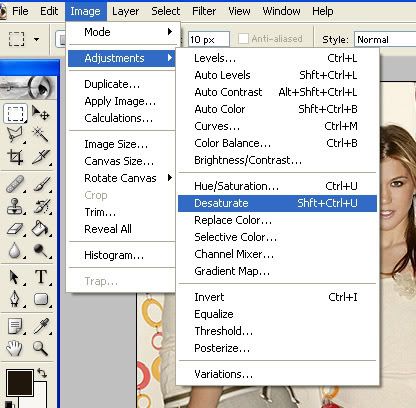Select the Hand tool
Image resolution: width=416 pixels, height=408 pixels.
(15, 348)
